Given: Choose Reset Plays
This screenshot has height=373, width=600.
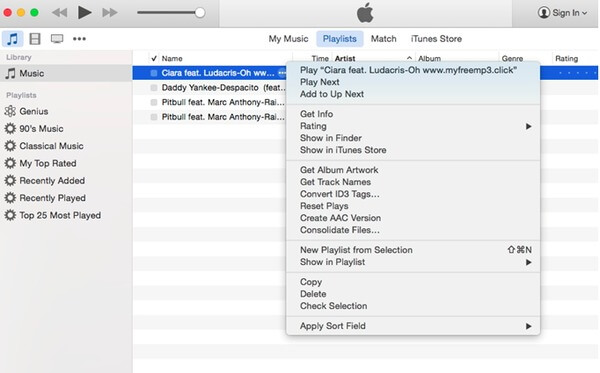Looking at the screenshot, I should (x=324, y=206).
